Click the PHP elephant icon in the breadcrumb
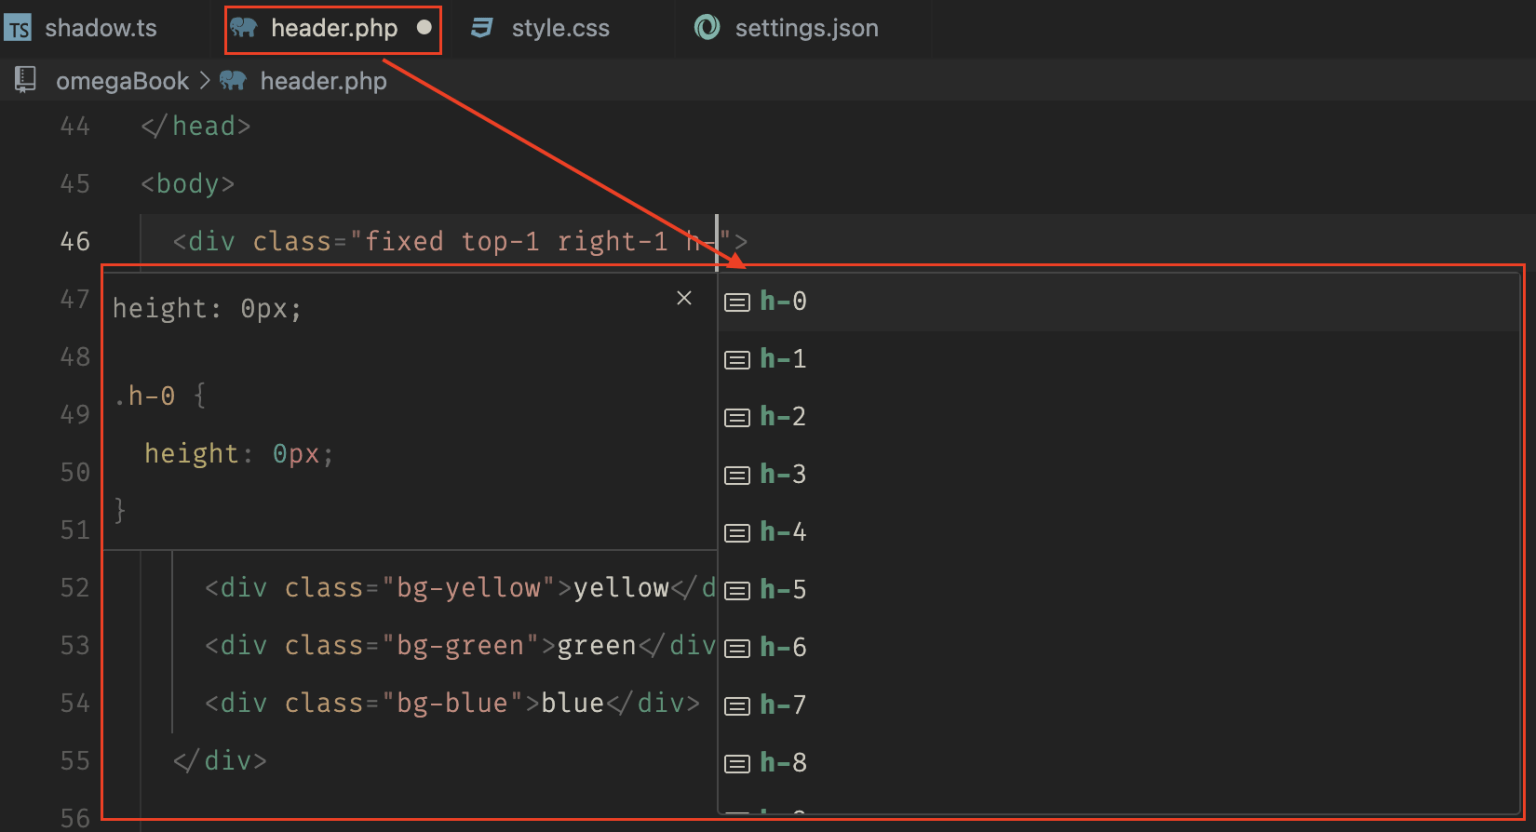The width and height of the screenshot is (1536, 832). (232, 80)
